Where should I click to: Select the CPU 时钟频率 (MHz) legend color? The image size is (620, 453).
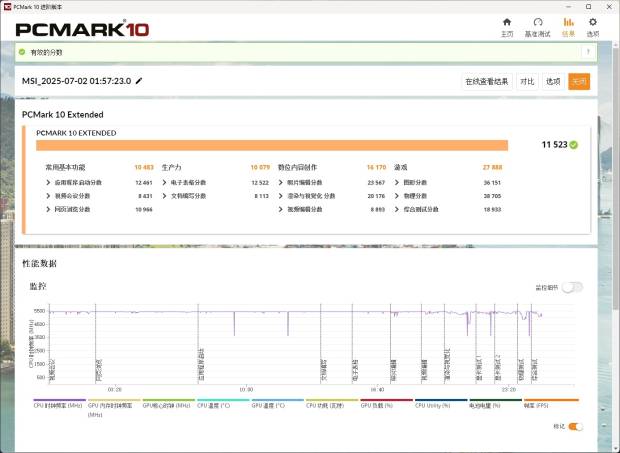(x=59, y=400)
